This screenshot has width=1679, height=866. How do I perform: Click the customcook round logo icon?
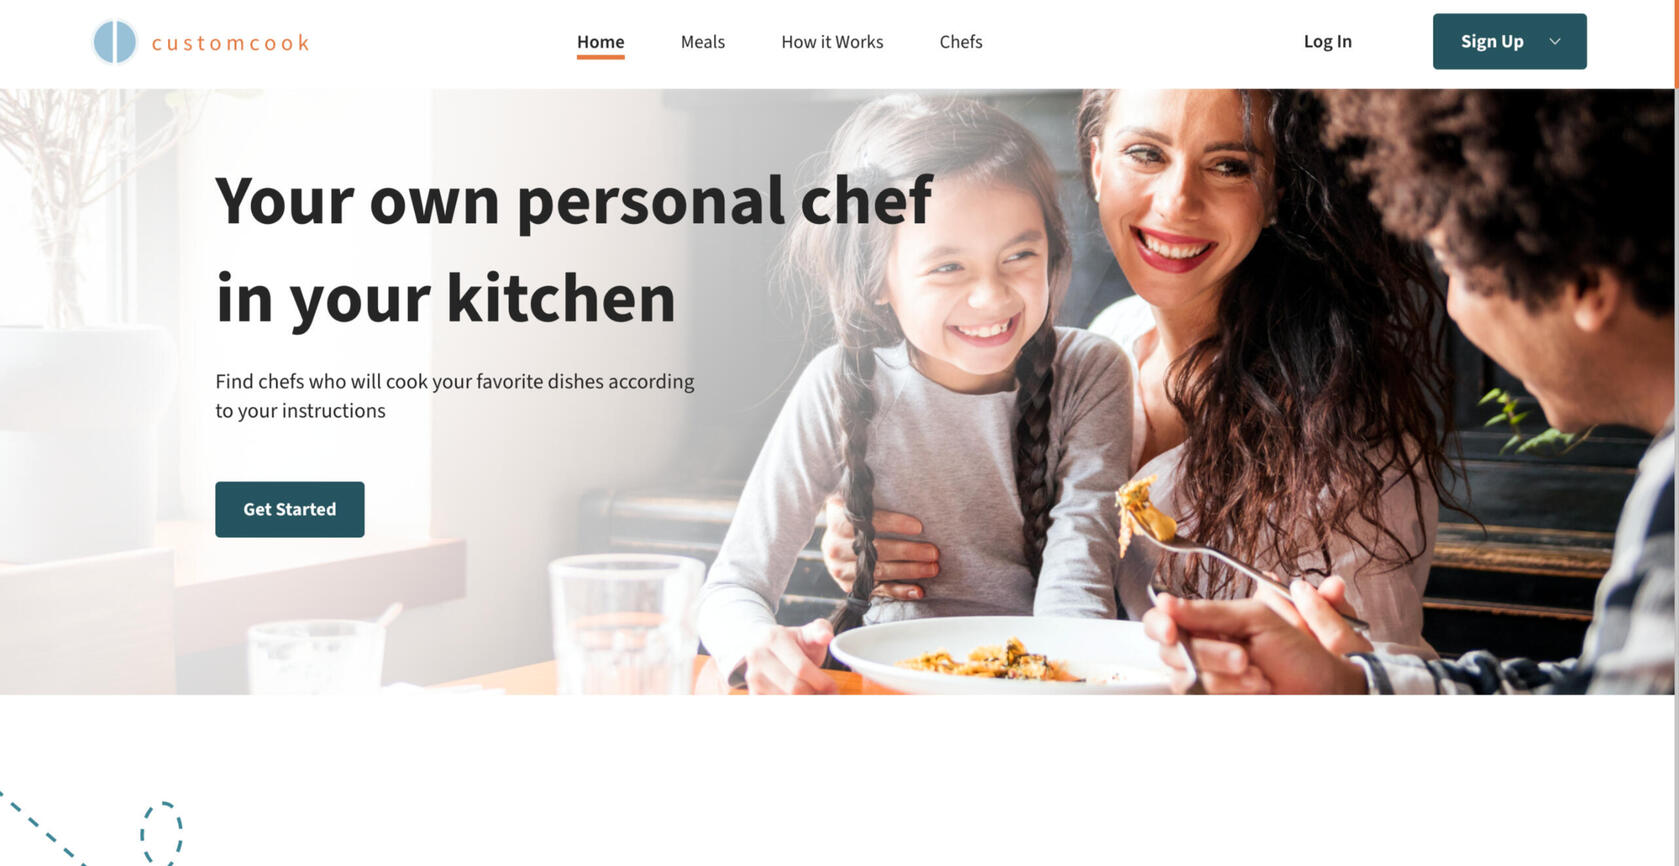[115, 42]
